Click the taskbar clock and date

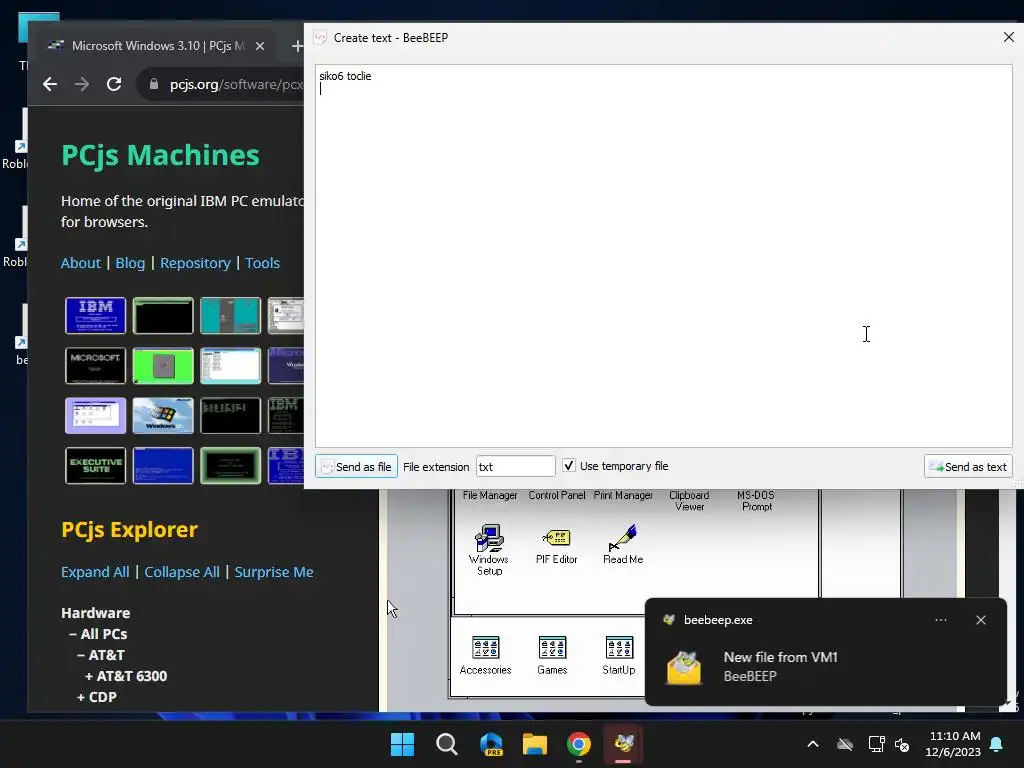pyautogui.click(x=953, y=744)
